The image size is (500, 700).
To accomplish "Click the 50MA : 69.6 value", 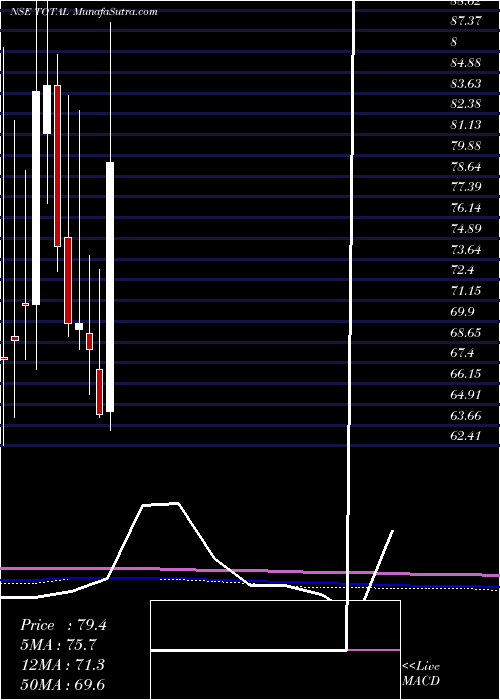I will coord(62,684).
